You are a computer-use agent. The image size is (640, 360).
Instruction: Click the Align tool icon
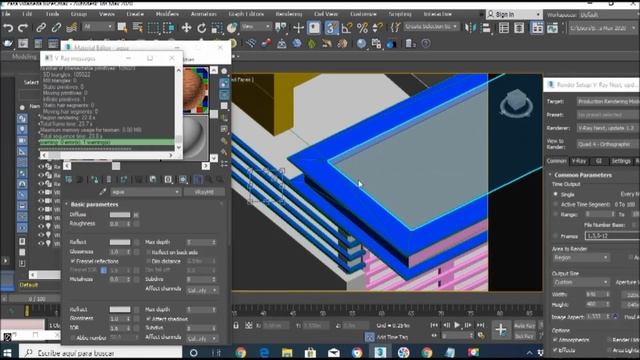(x=486, y=28)
